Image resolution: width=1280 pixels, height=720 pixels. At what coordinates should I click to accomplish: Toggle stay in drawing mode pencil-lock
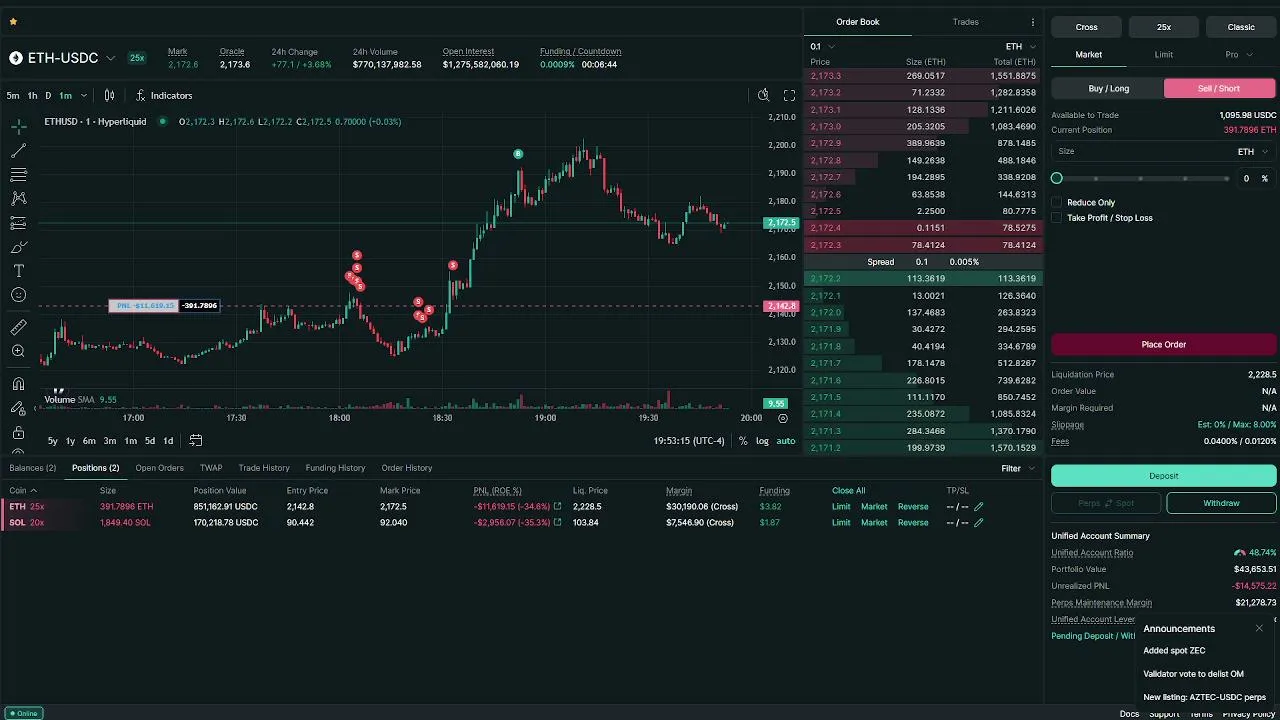click(x=18, y=408)
